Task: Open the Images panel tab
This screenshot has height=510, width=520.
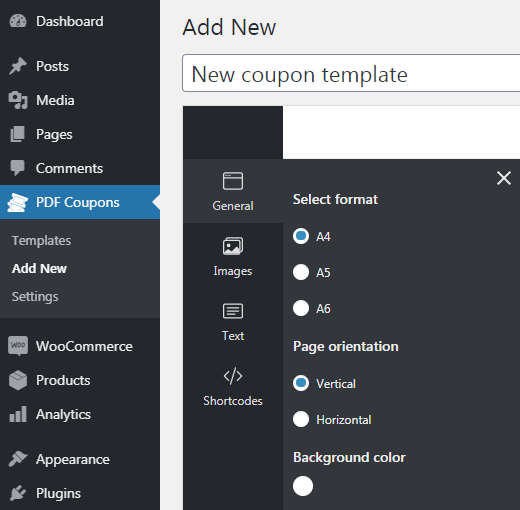Action: (x=233, y=257)
